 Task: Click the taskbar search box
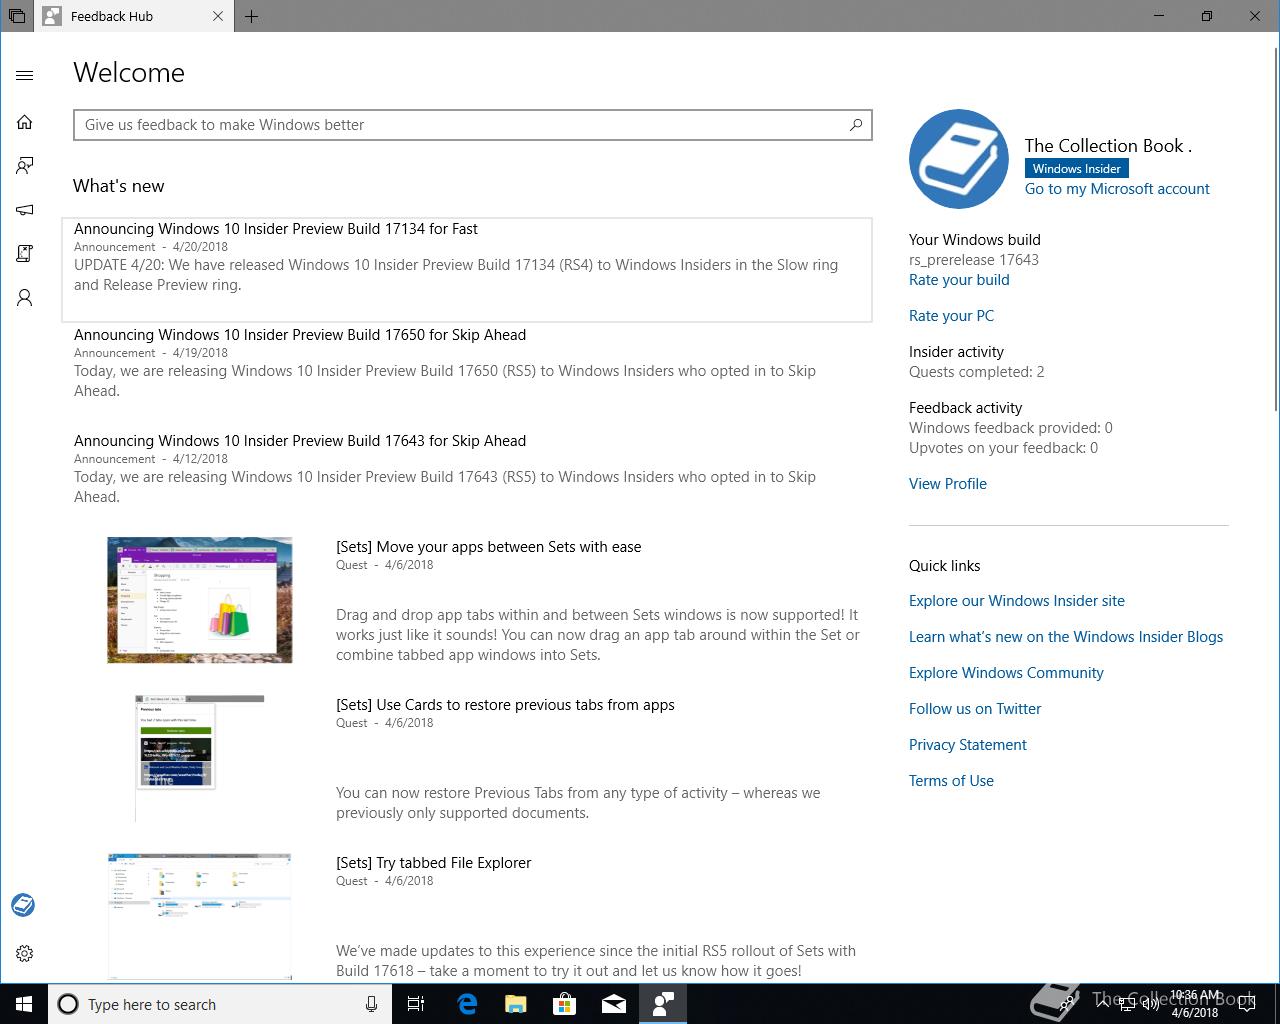218,1004
